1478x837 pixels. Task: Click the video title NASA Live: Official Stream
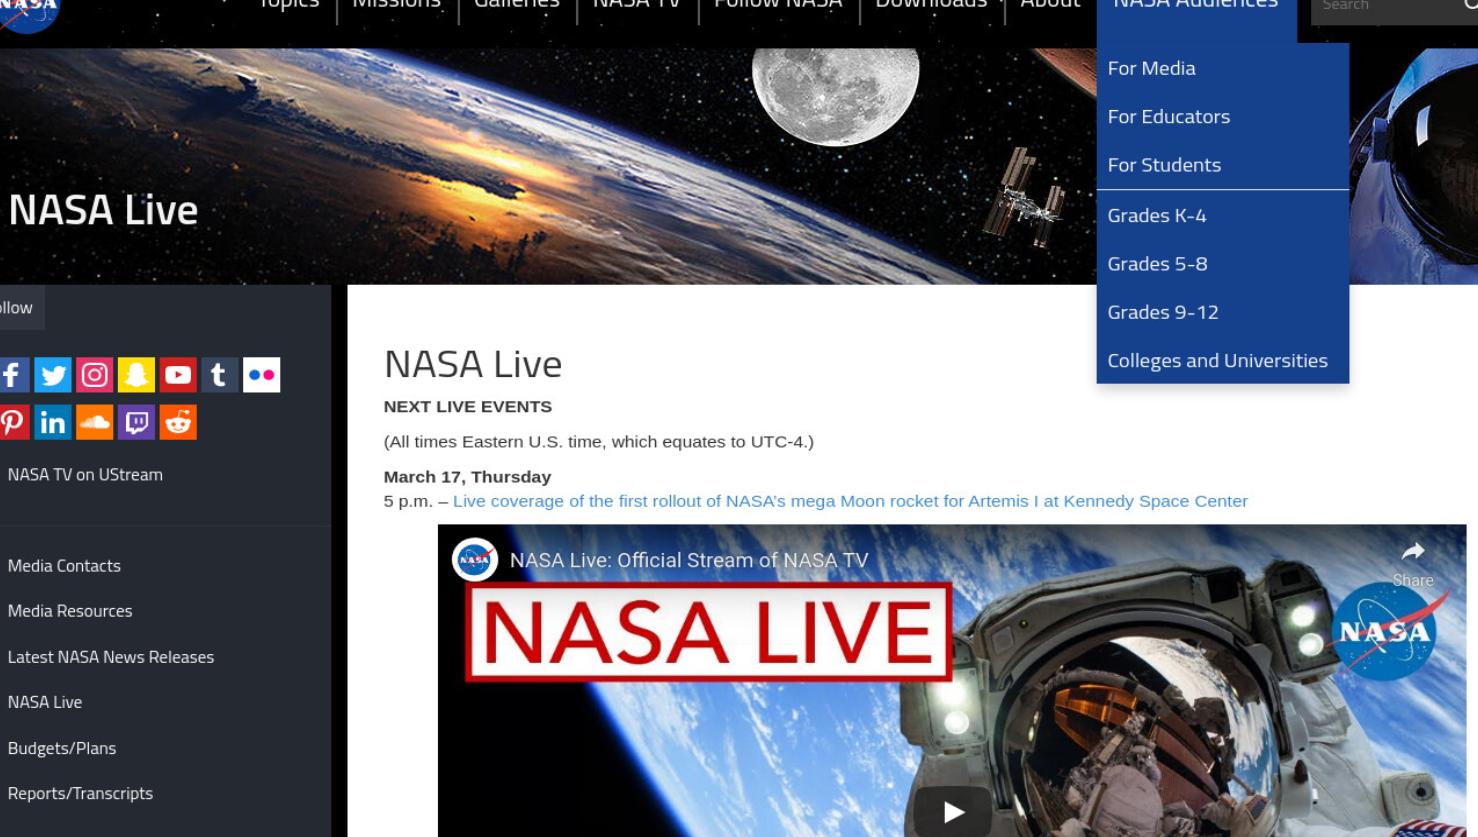coord(689,560)
